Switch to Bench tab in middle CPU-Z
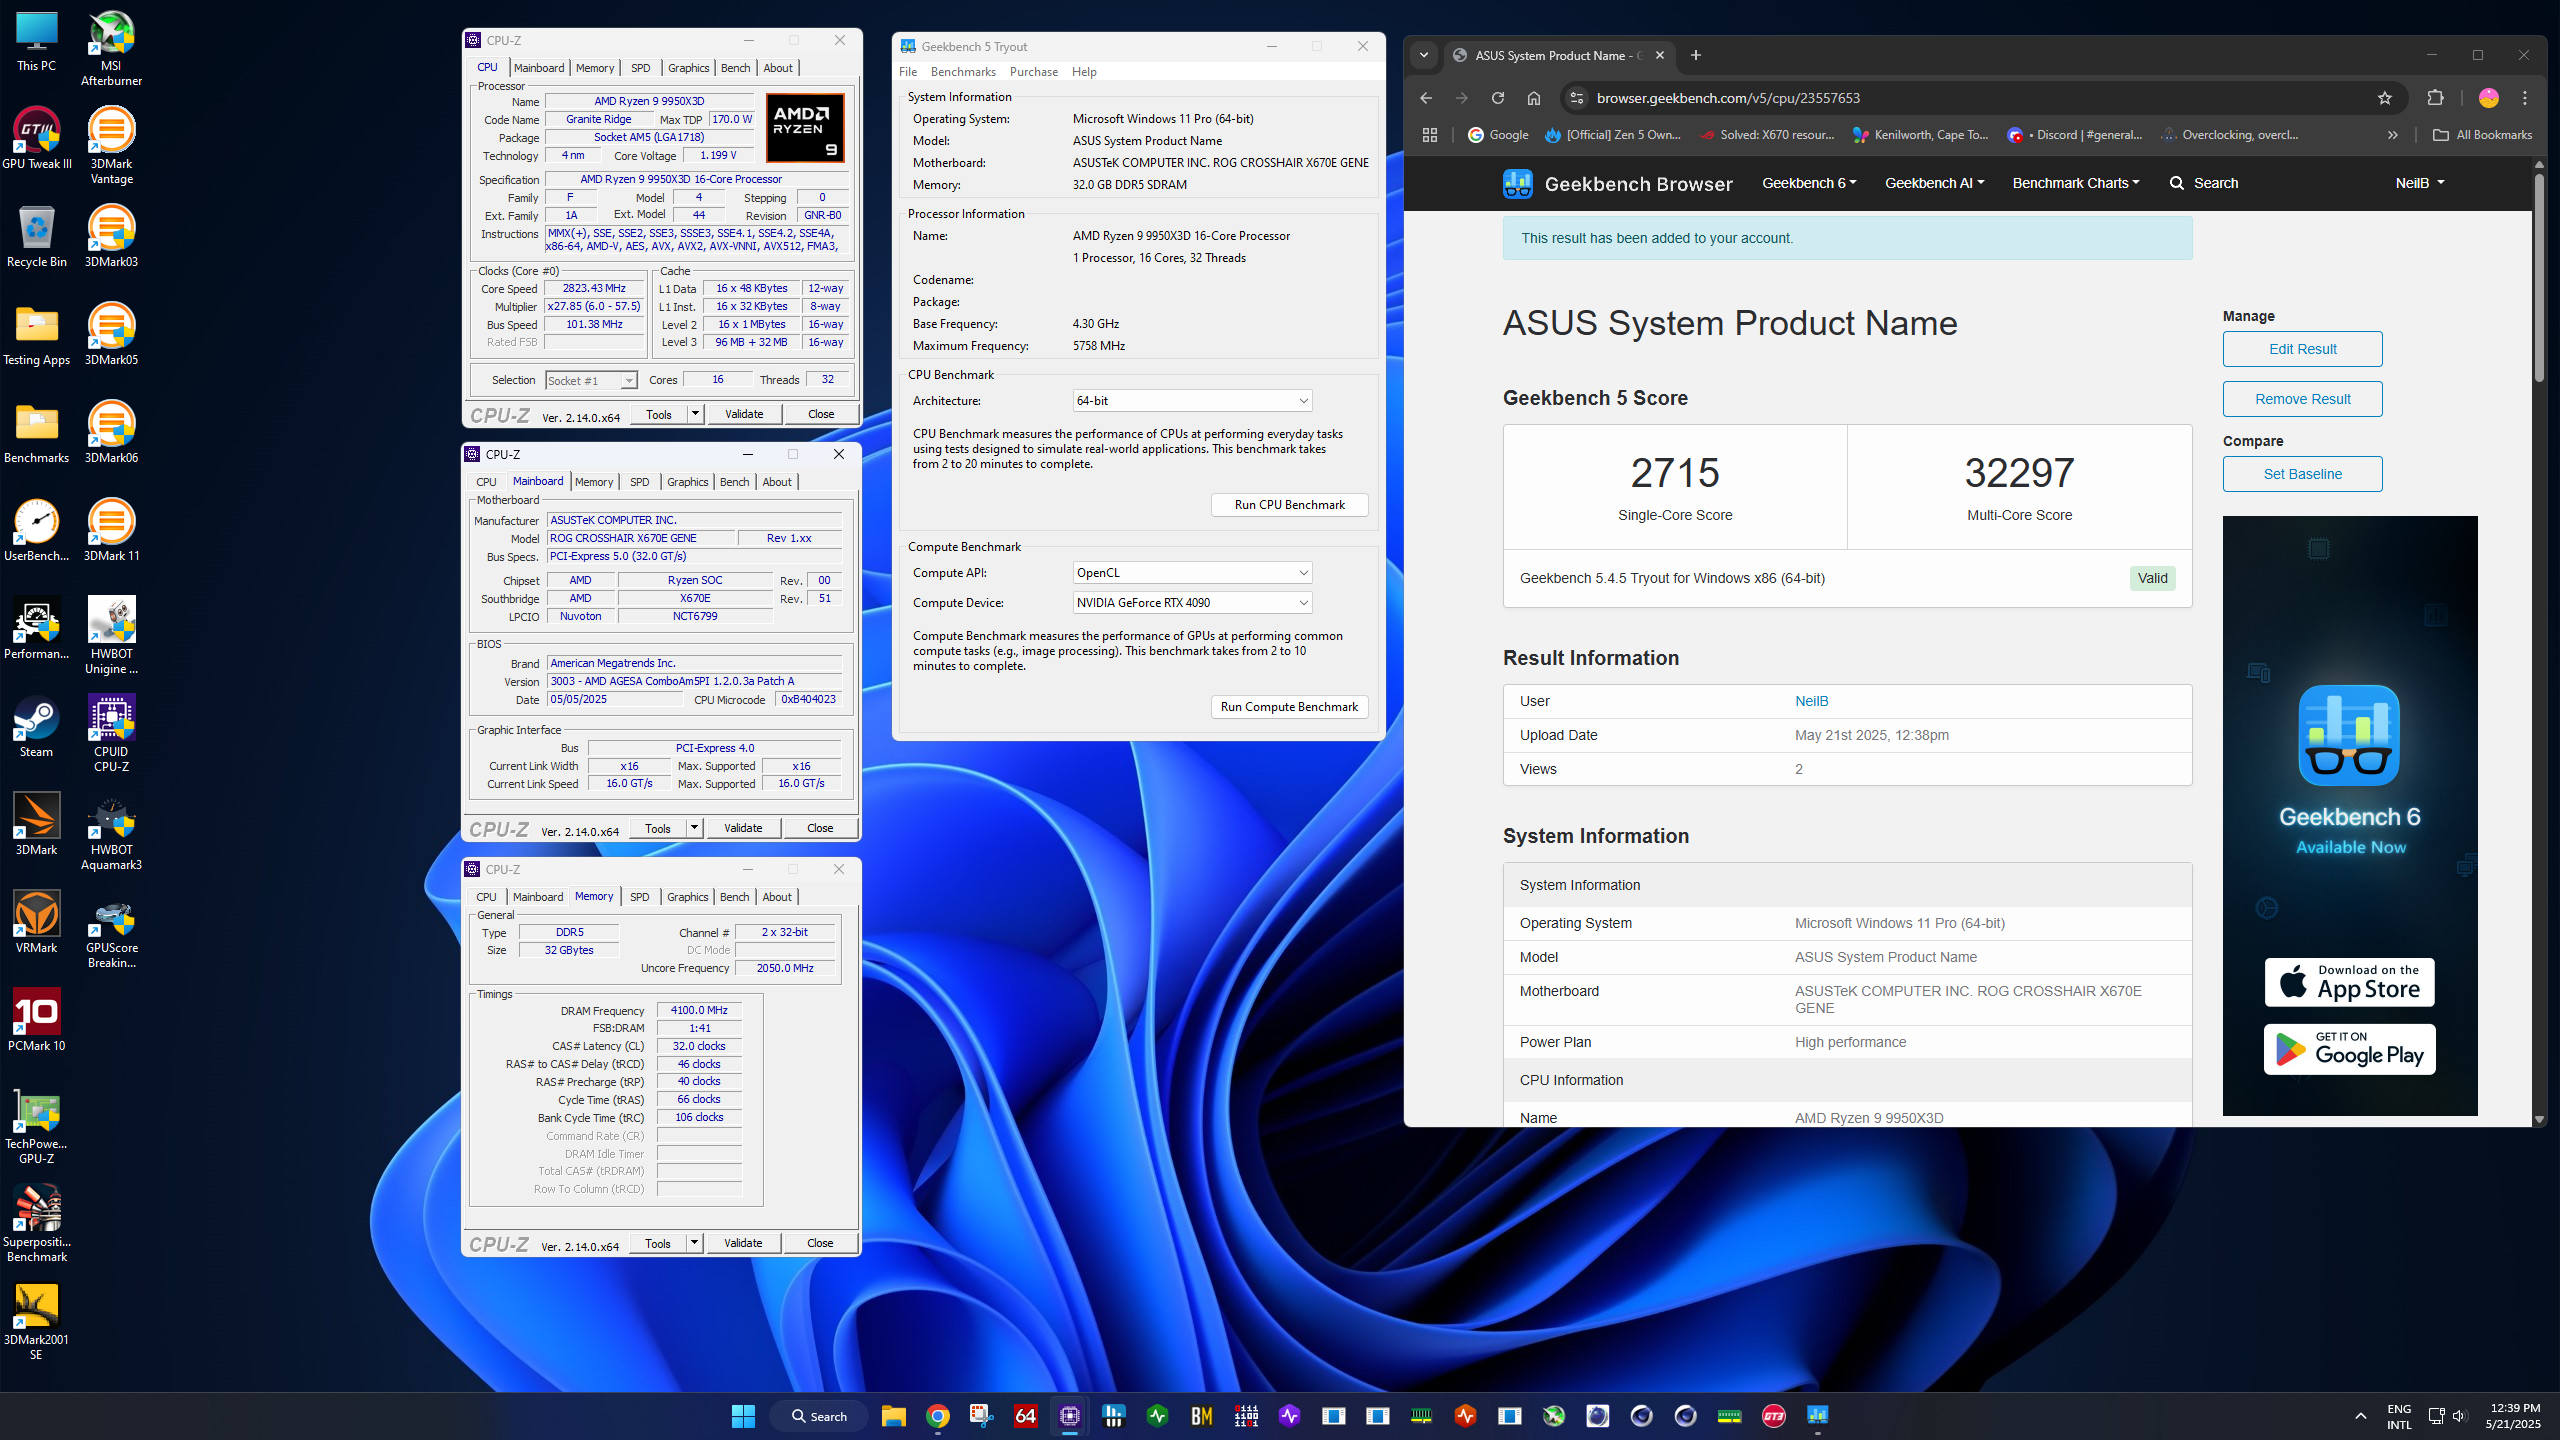This screenshot has width=2560, height=1440. [x=734, y=482]
